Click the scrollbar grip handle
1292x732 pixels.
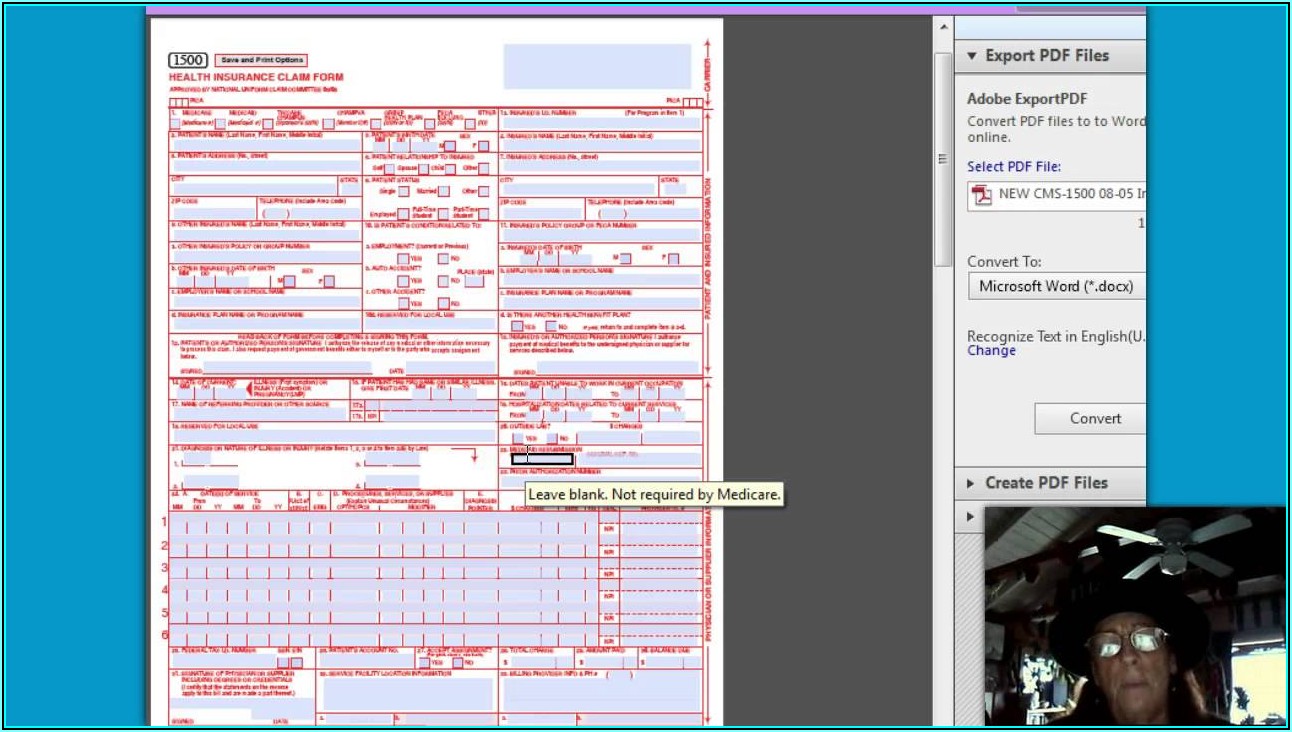tap(942, 159)
